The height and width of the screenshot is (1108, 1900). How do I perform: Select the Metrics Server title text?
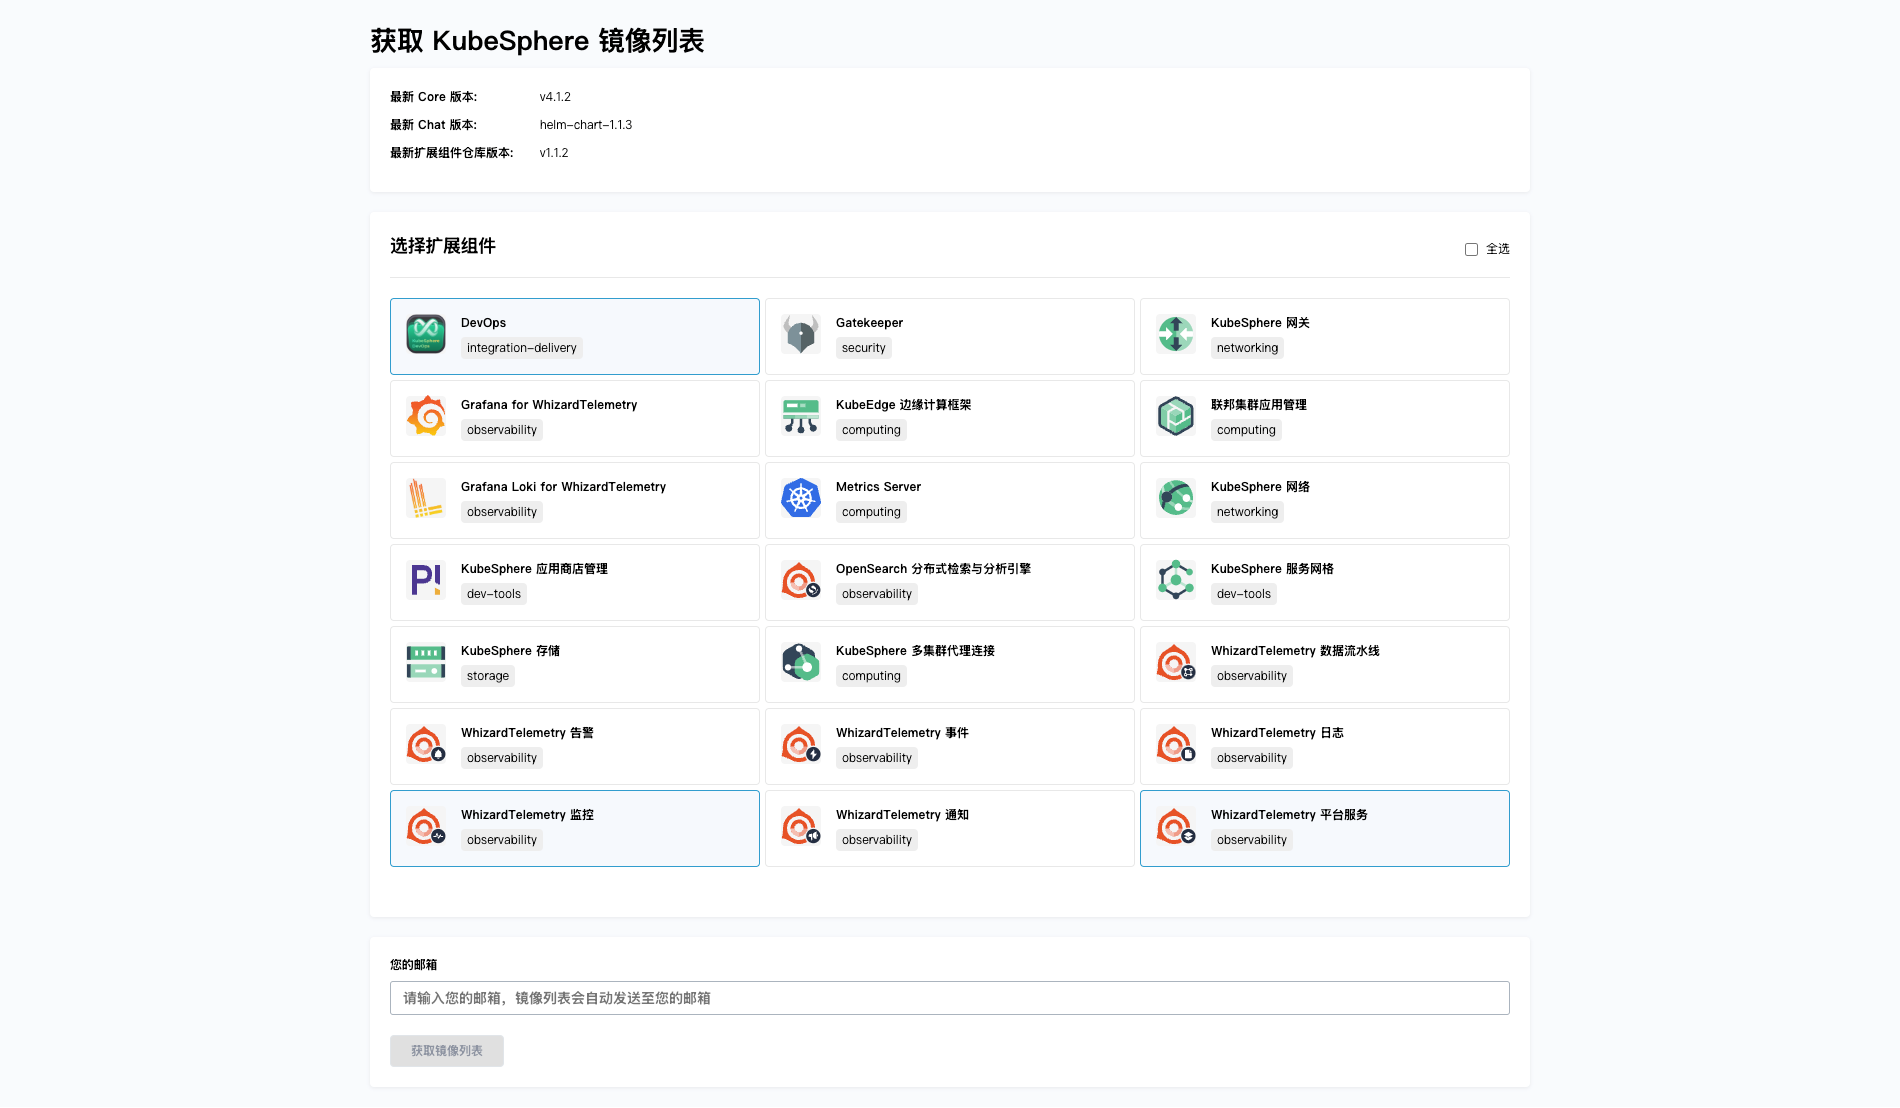point(878,487)
